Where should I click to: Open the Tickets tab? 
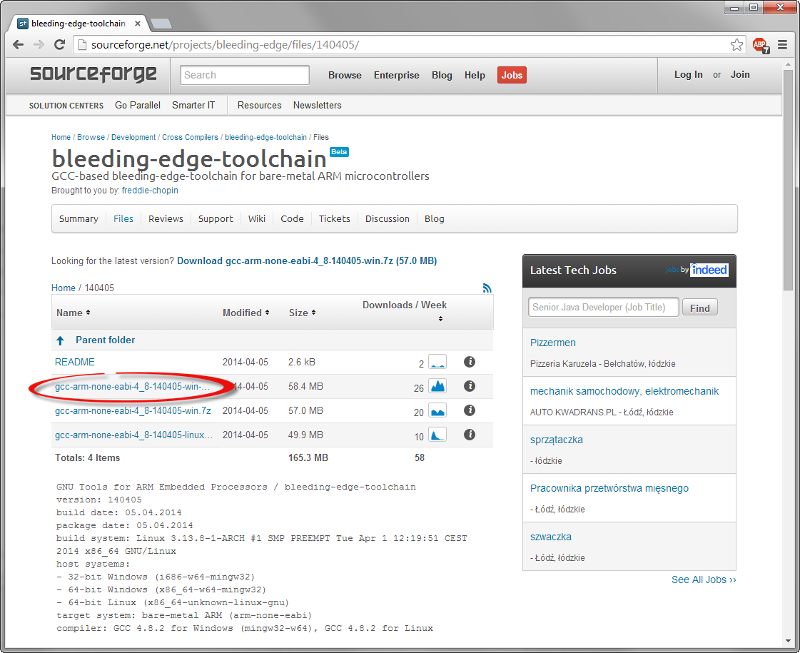(335, 219)
